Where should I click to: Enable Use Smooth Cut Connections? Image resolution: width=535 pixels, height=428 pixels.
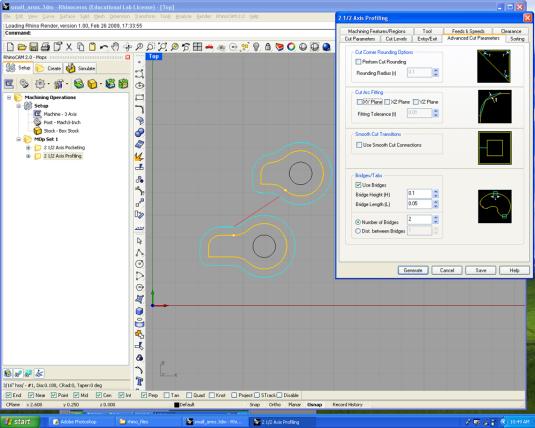coord(359,145)
